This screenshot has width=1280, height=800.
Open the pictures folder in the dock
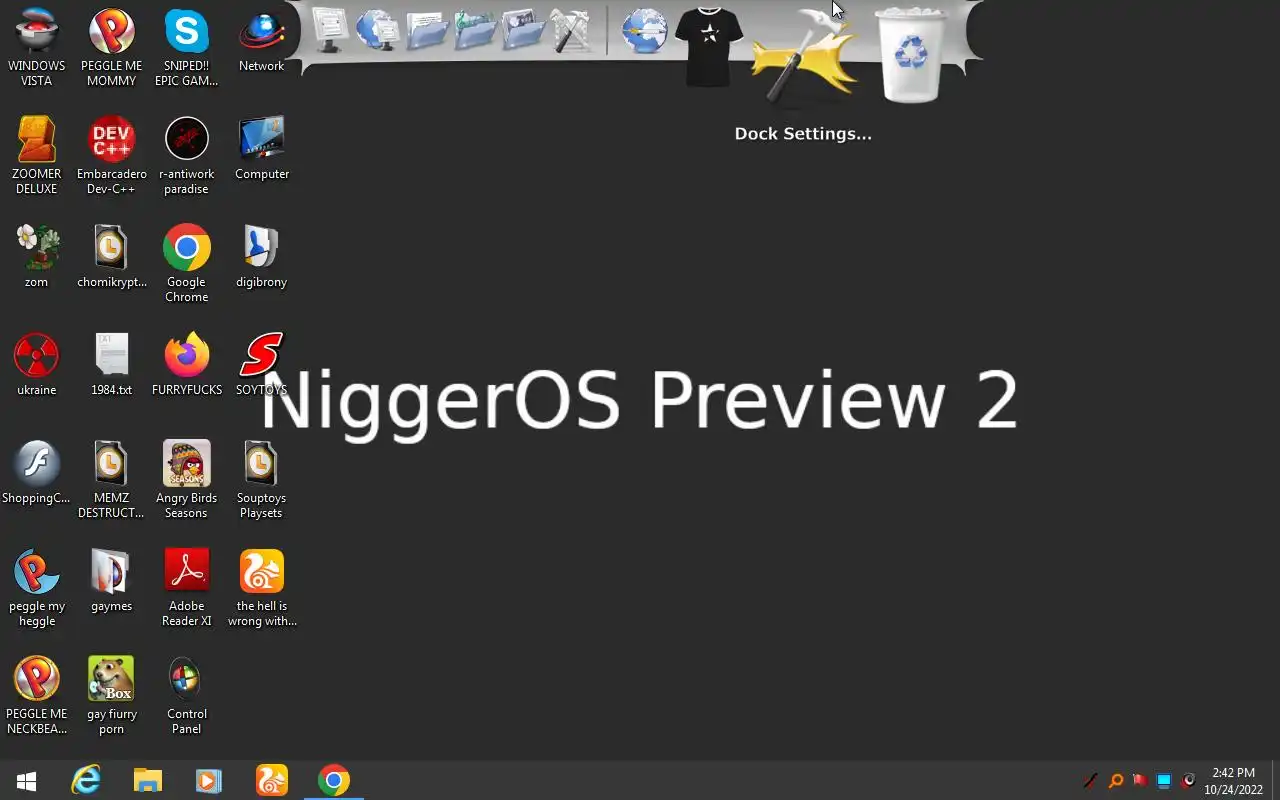(523, 29)
